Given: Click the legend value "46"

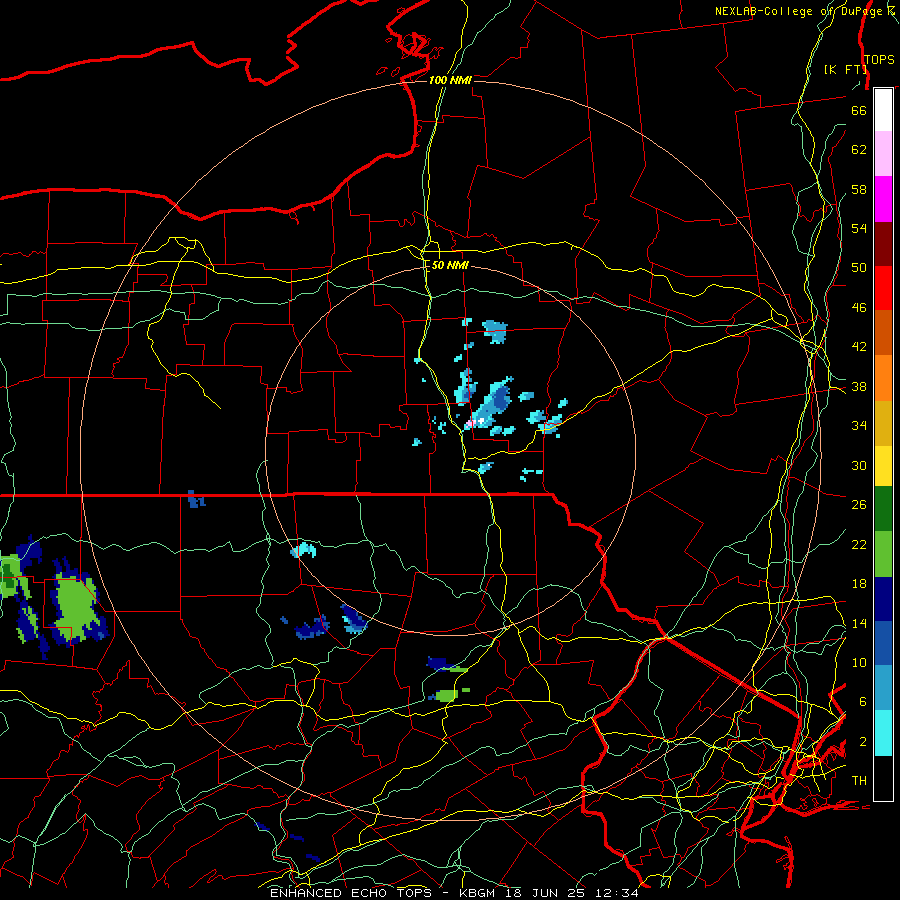Looking at the screenshot, I should 859,308.
